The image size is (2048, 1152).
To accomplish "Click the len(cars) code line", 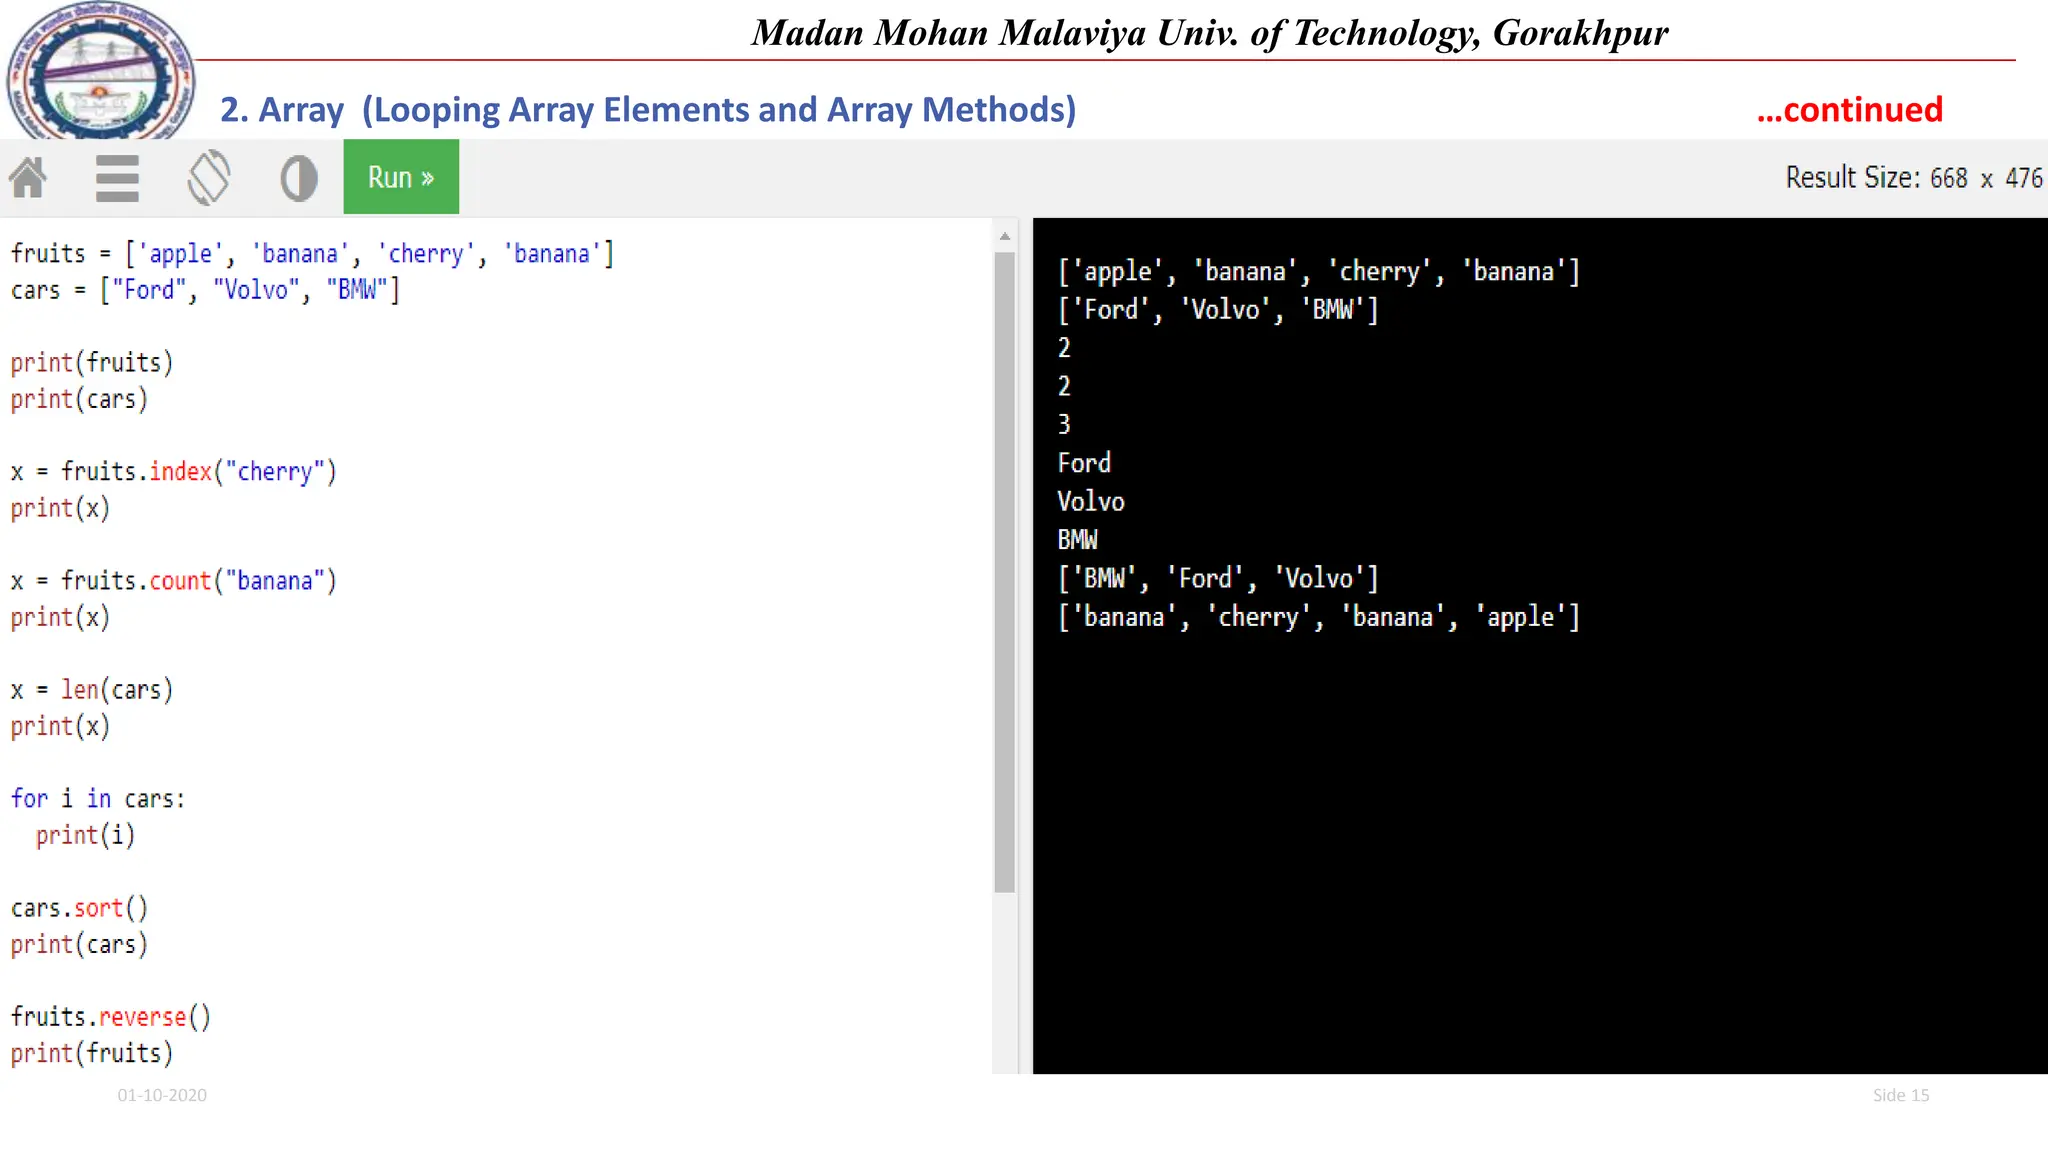I will pyautogui.click(x=92, y=690).
